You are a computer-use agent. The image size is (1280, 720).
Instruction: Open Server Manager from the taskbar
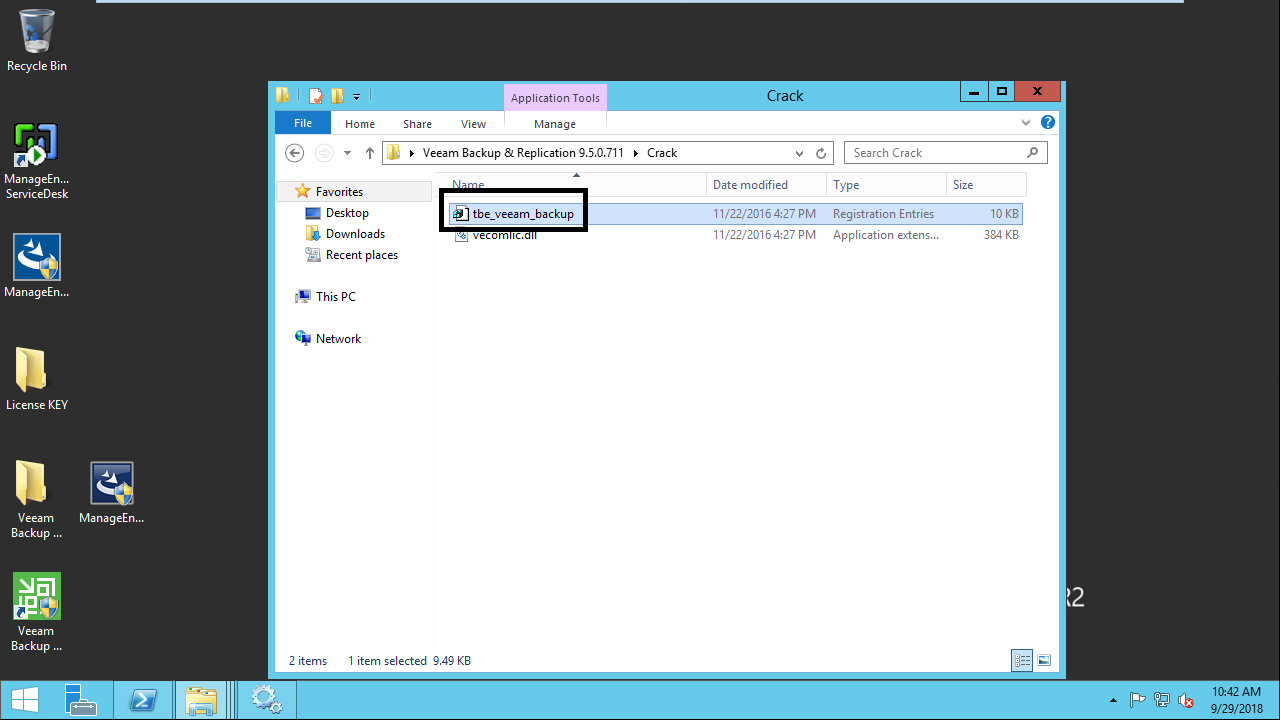[80, 700]
